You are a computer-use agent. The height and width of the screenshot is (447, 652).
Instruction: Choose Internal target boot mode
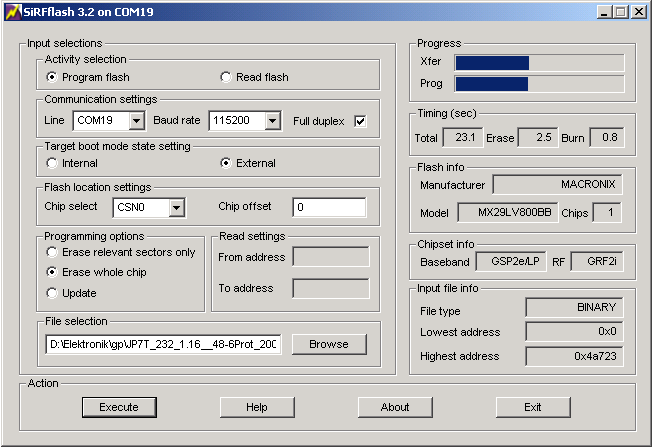click(52, 163)
